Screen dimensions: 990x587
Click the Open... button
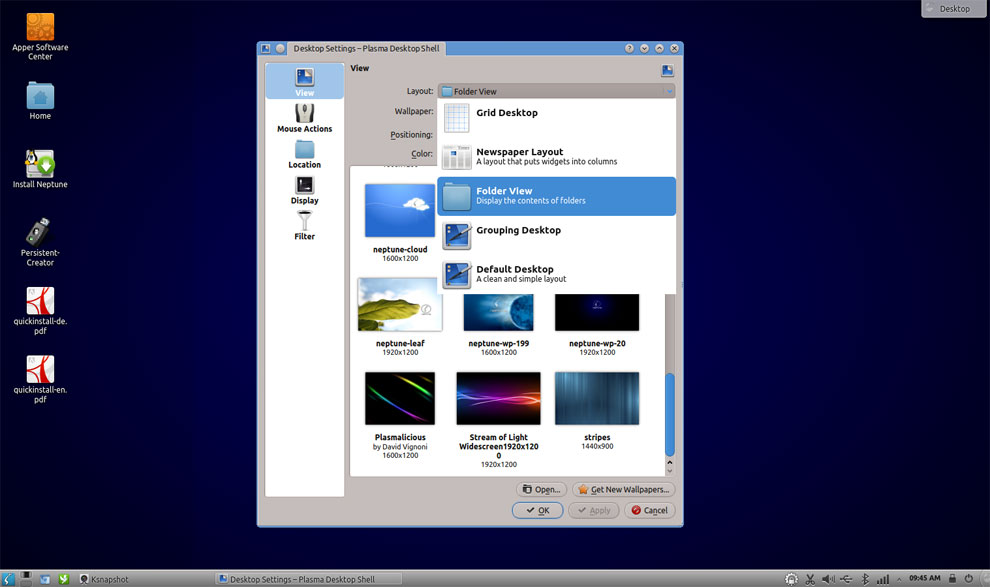(541, 489)
